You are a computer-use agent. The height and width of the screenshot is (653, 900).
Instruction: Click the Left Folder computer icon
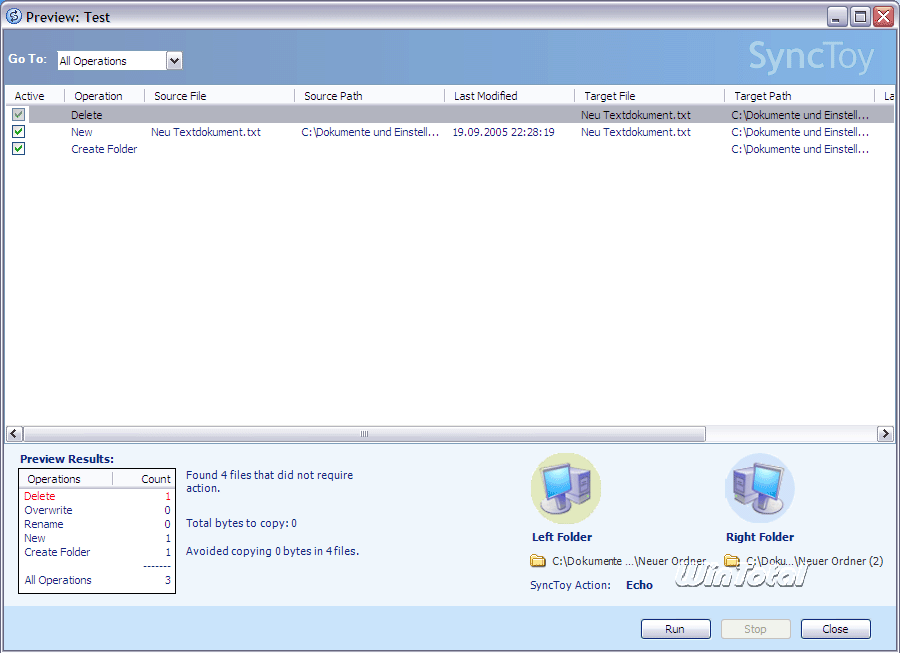[x=566, y=488]
